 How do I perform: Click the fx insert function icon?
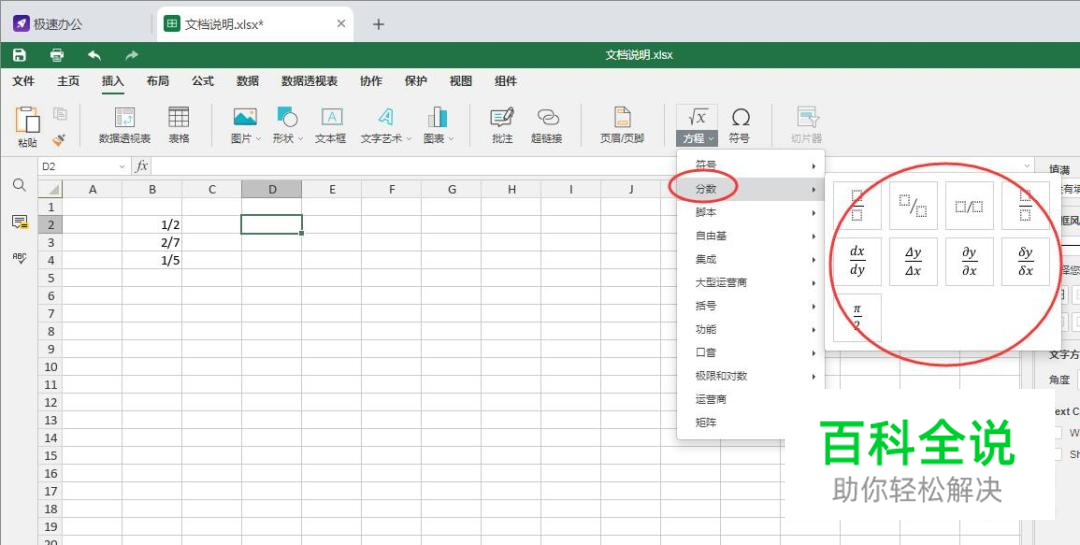click(141, 166)
